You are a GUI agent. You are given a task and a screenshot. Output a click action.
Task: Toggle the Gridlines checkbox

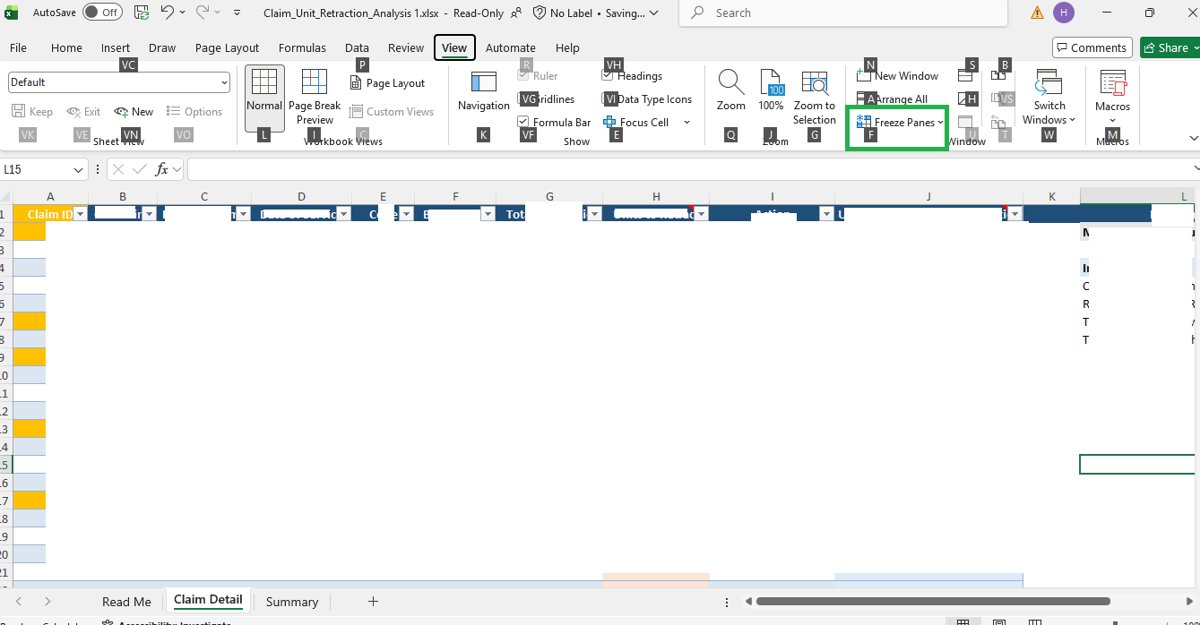click(x=524, y=99)
